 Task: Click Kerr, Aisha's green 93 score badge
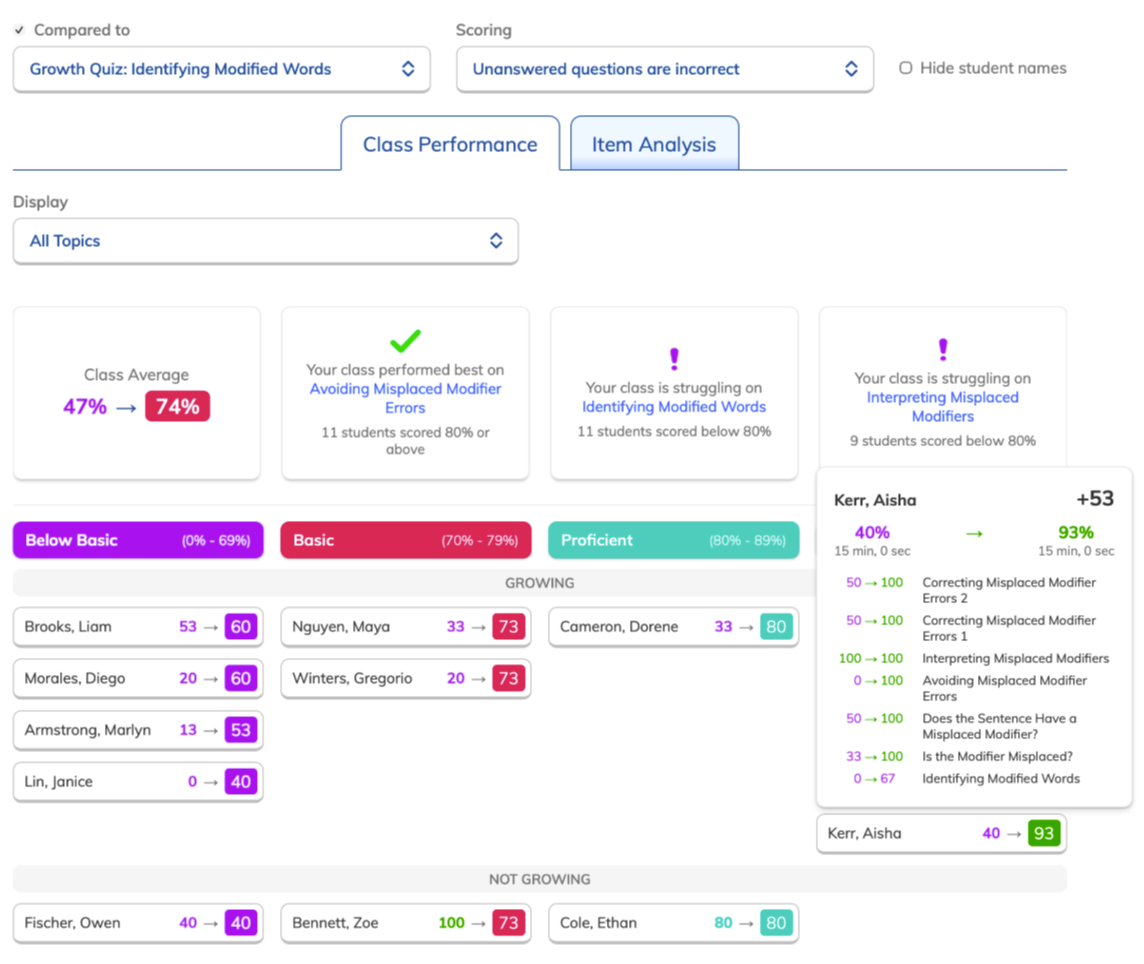point(1043,833)
